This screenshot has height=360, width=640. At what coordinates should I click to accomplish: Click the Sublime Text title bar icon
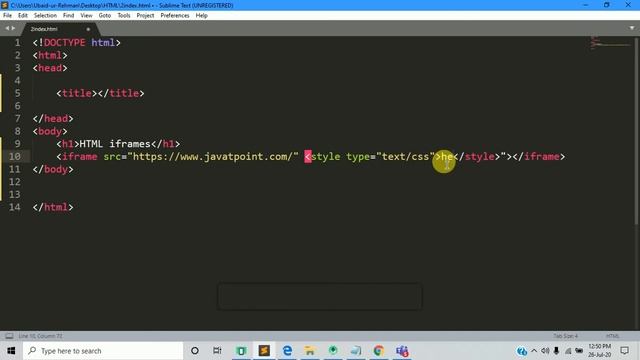tap(5, 5)
